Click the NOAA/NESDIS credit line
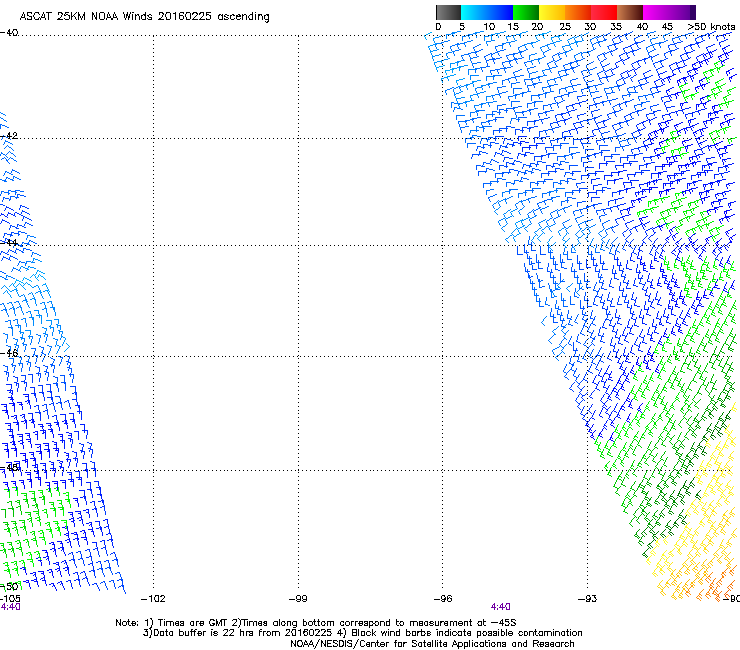The image size is (740, 650). tap(432, 644)
